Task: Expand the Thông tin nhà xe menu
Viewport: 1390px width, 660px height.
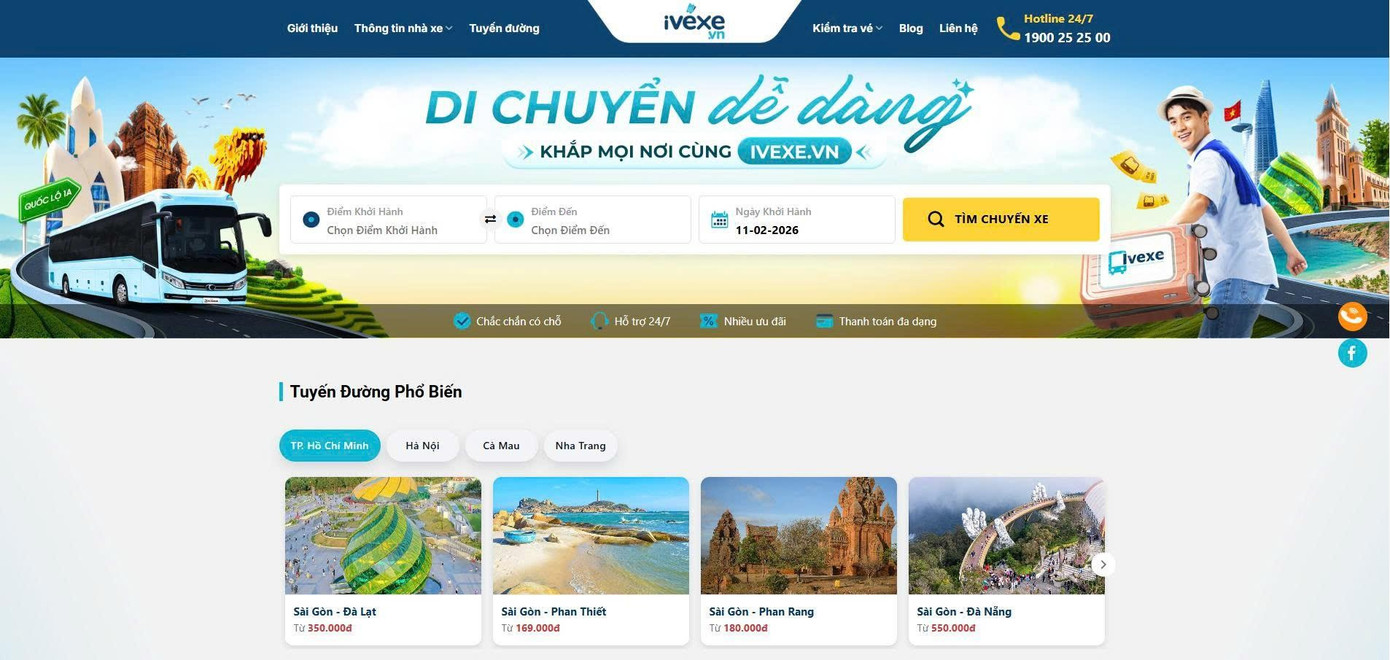Action: click(x=403, y=28)
